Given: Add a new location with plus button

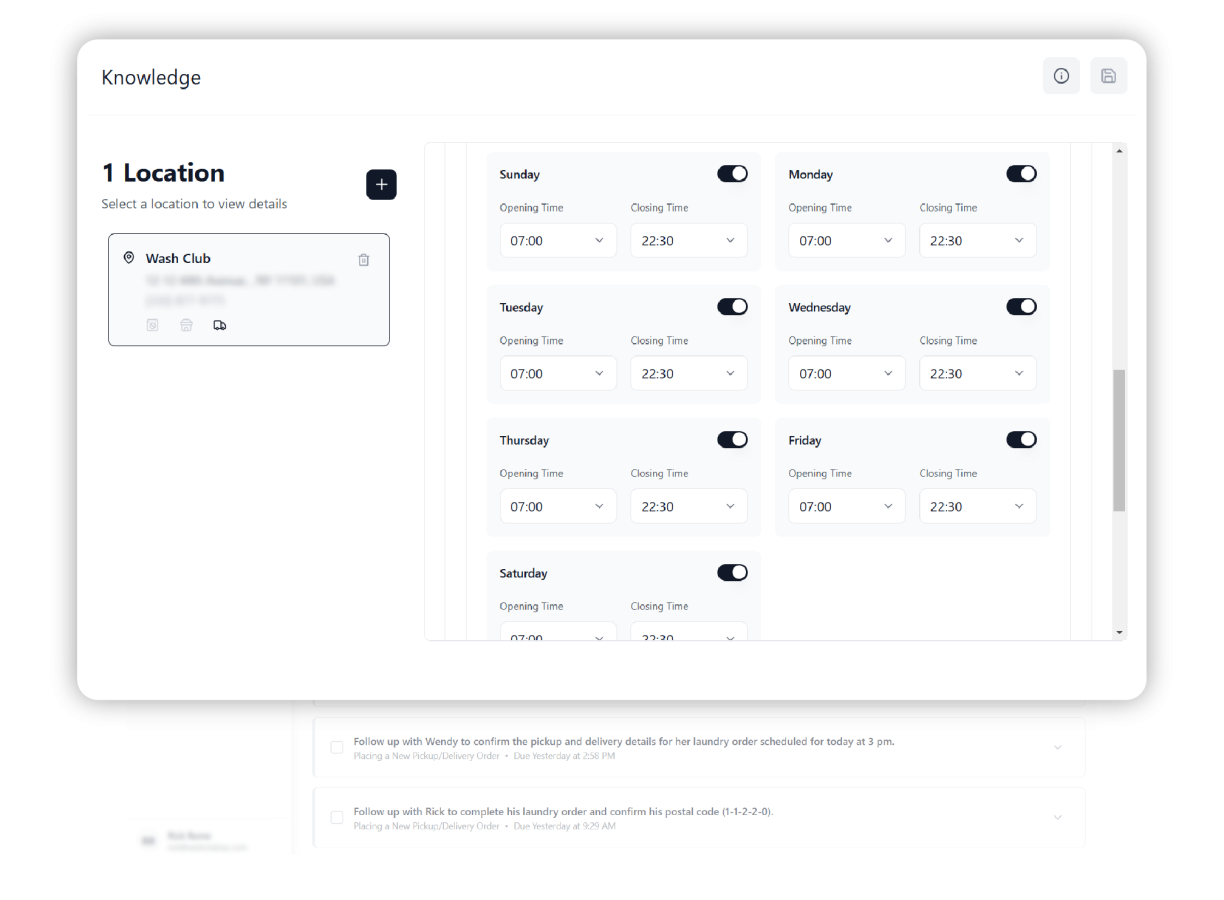Looking at the screenshot, I should click(x=381, y=185).
